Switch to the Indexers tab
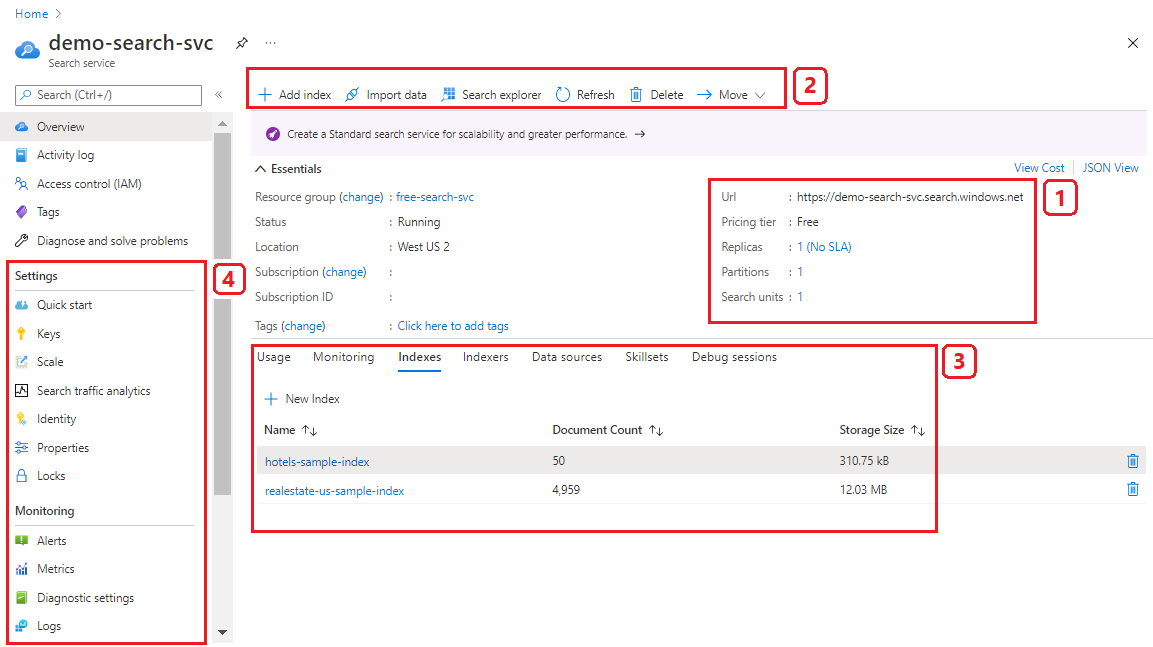The width and height of the screenshot is (1153, 647). tap(485, 357)
